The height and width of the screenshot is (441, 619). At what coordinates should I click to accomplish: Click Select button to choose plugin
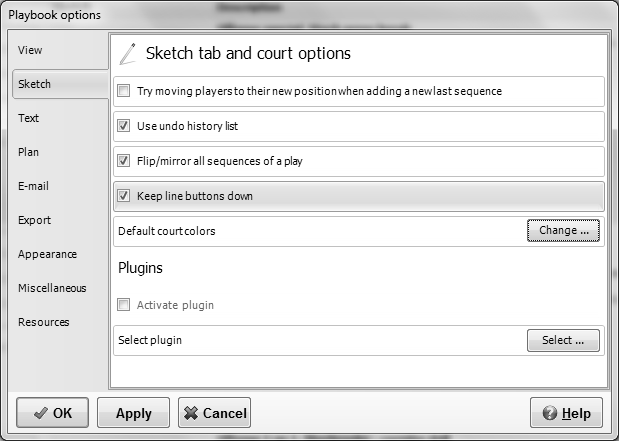pos(563,340)
